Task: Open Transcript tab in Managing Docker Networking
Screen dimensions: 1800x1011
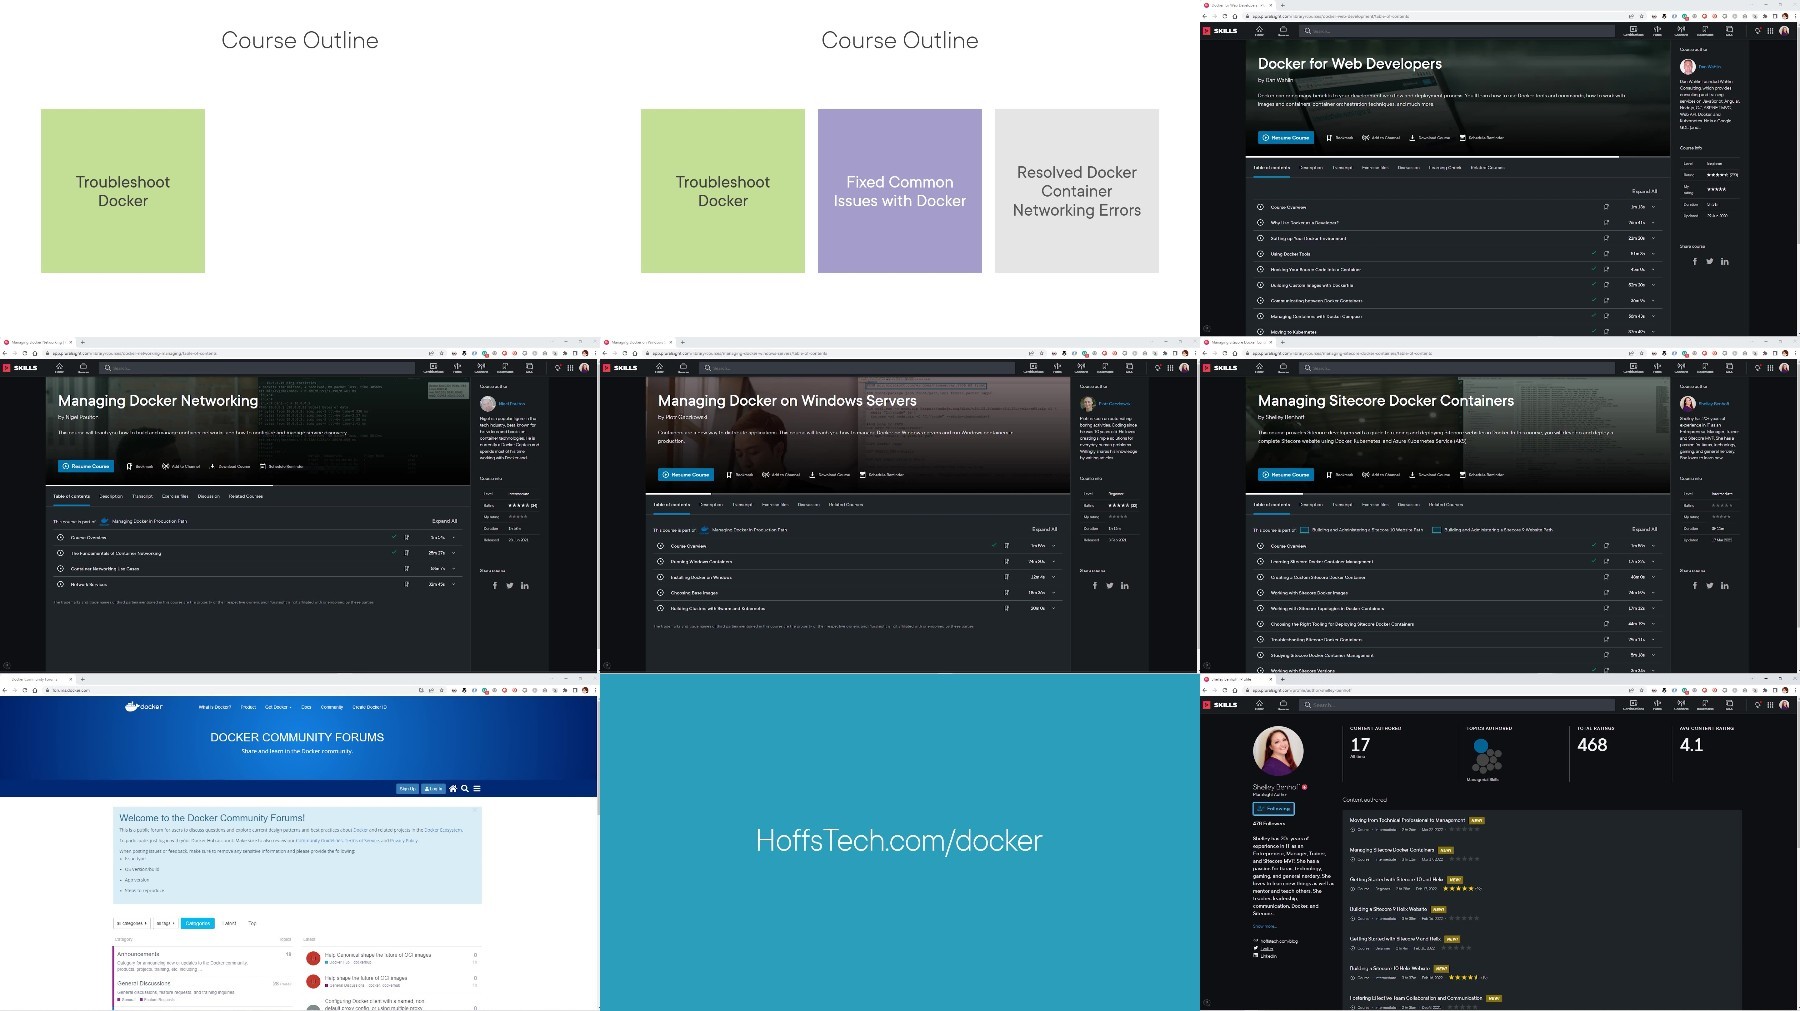Action: tap(143, 496)
